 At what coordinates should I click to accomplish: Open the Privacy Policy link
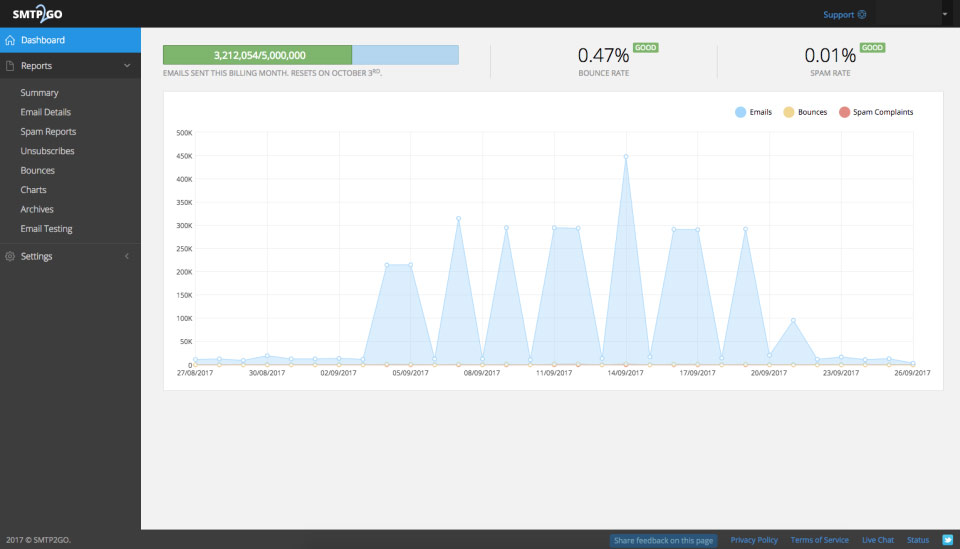pyautogui.click(x=753, y=540)
